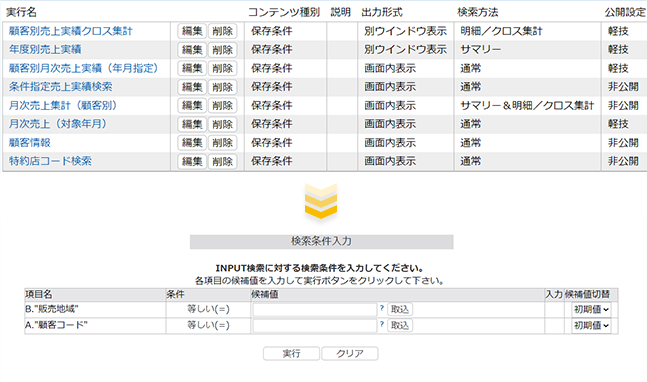Click 公開設定 column header
Image resolution: width=647 pixels, height=382 pixels.
pos(625,12)
